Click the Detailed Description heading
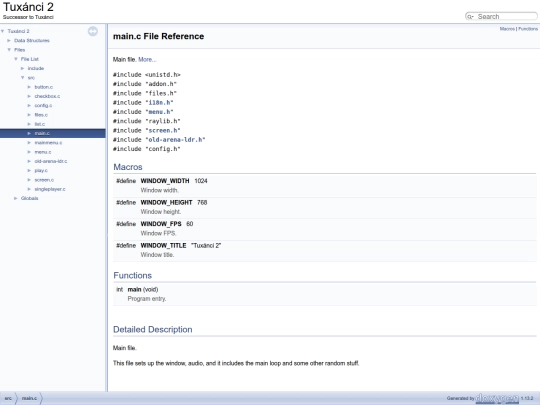 coord(153,330)
